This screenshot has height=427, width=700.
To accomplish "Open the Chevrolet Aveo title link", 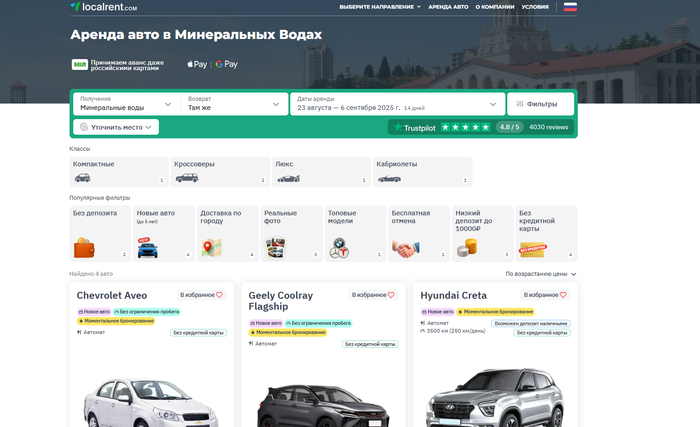I will coord(112,296).
